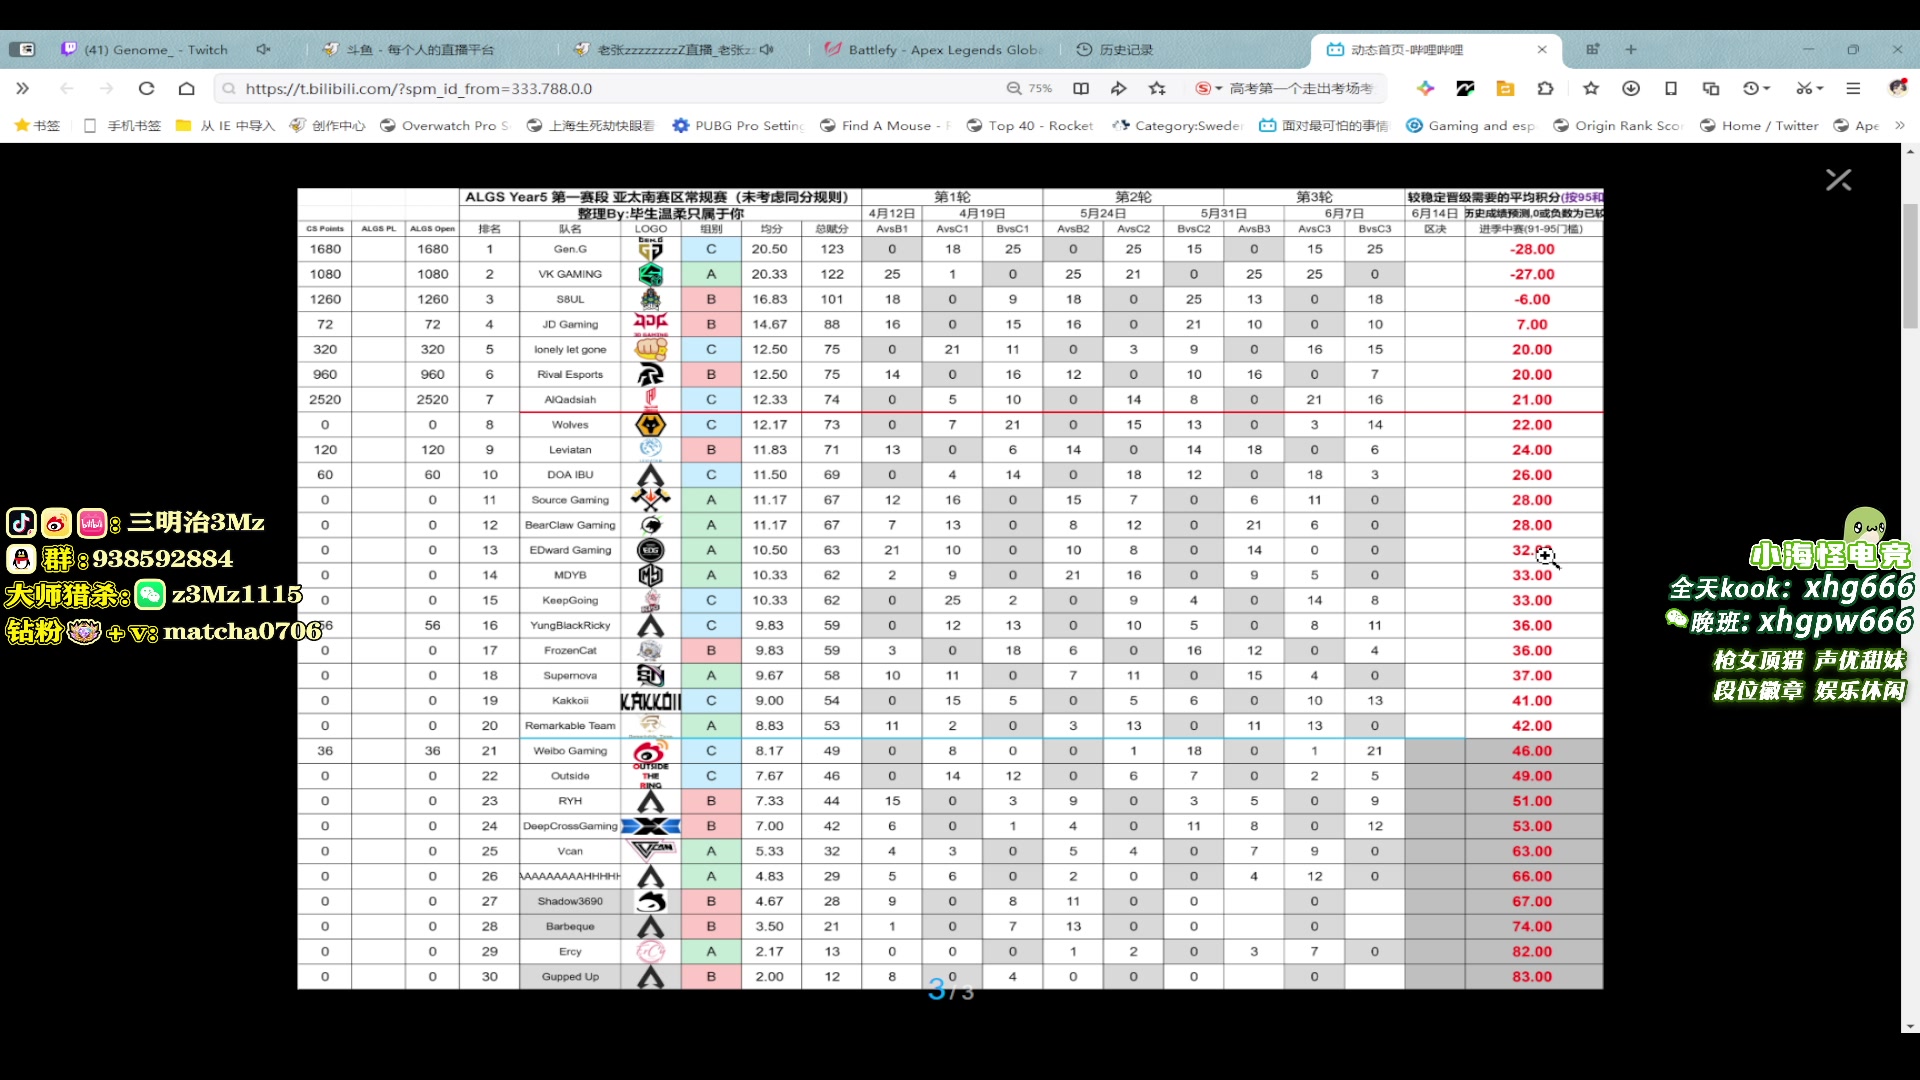Click the Gen.G team name cell
Screen dimensions: 1920x1080
pos(570,249)
